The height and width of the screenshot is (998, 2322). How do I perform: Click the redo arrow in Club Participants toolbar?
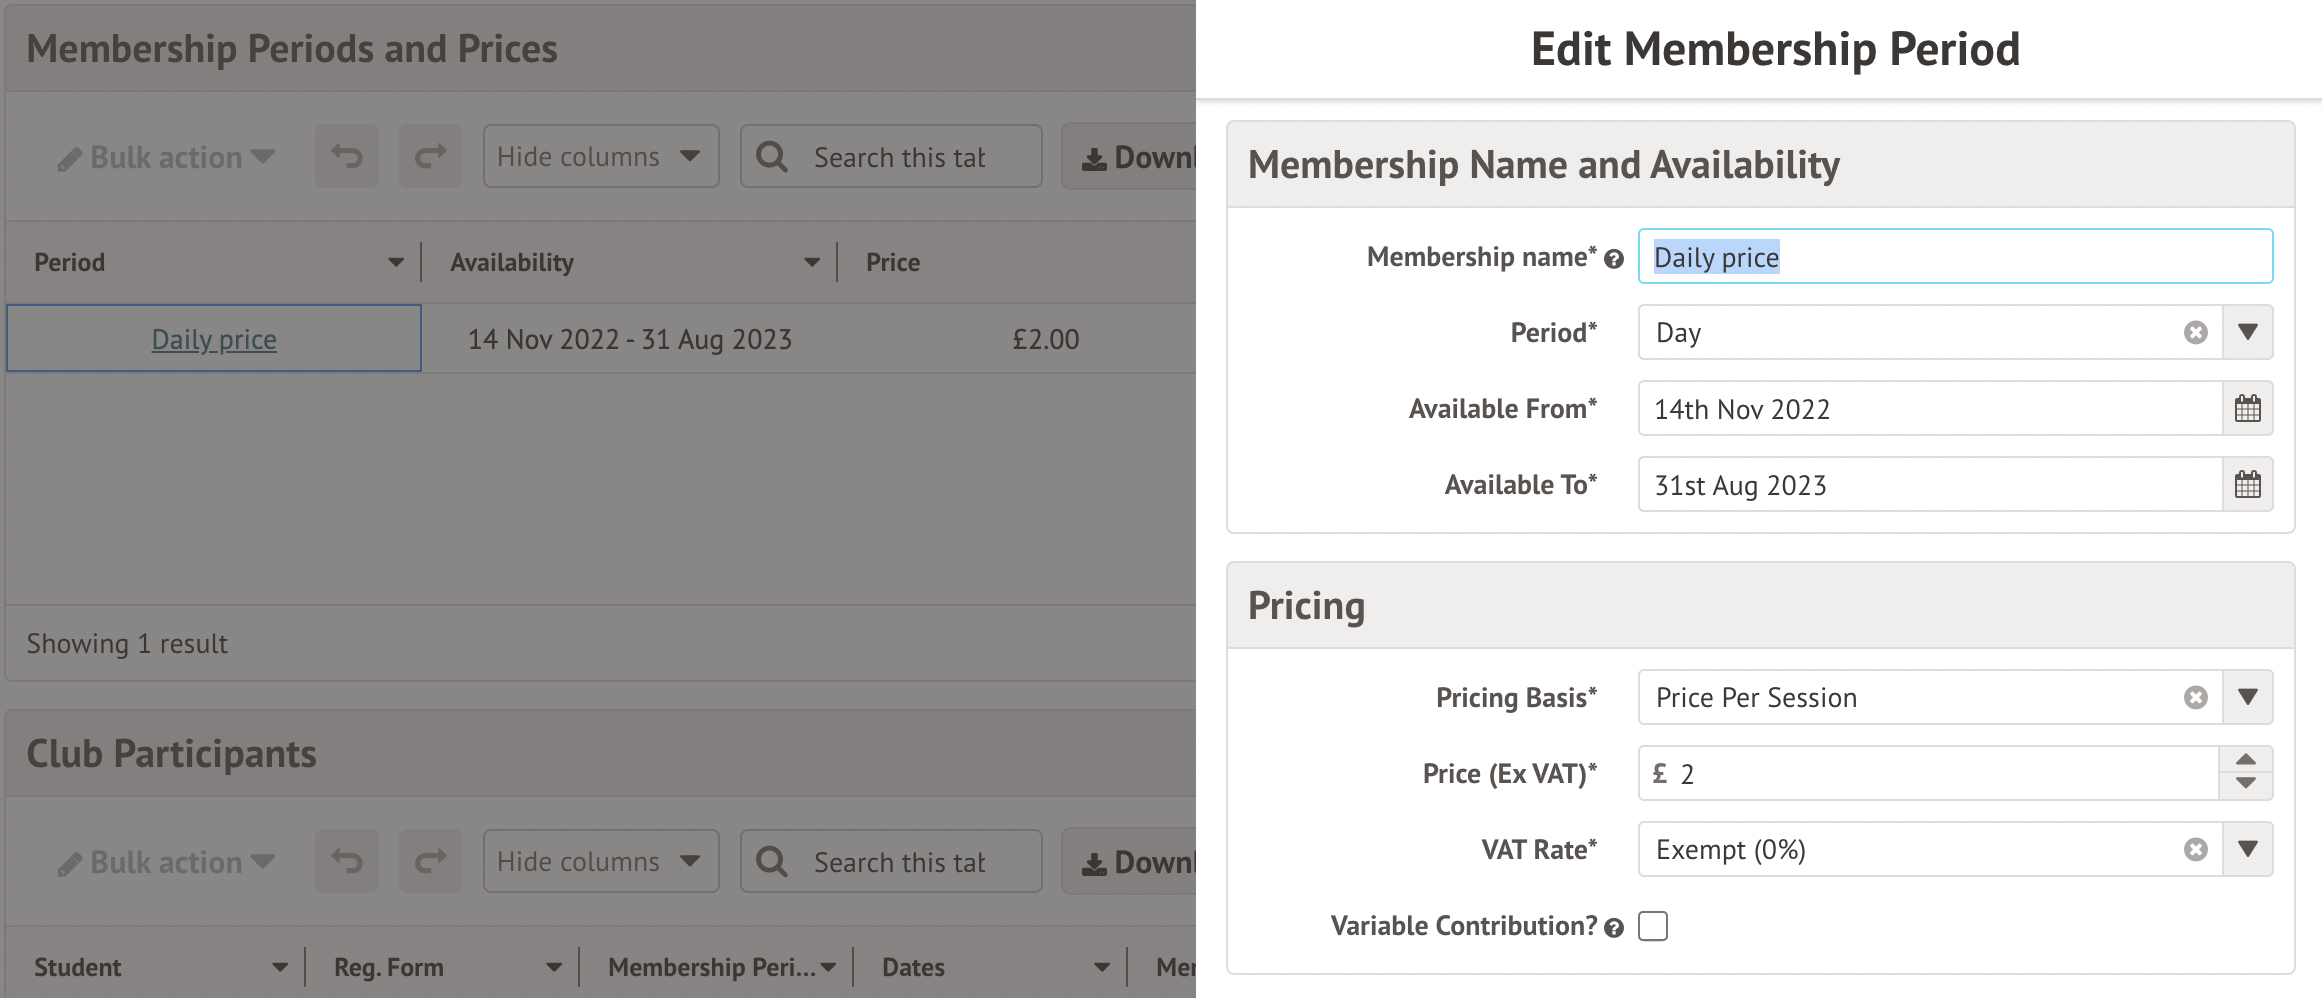click(430, 861)
